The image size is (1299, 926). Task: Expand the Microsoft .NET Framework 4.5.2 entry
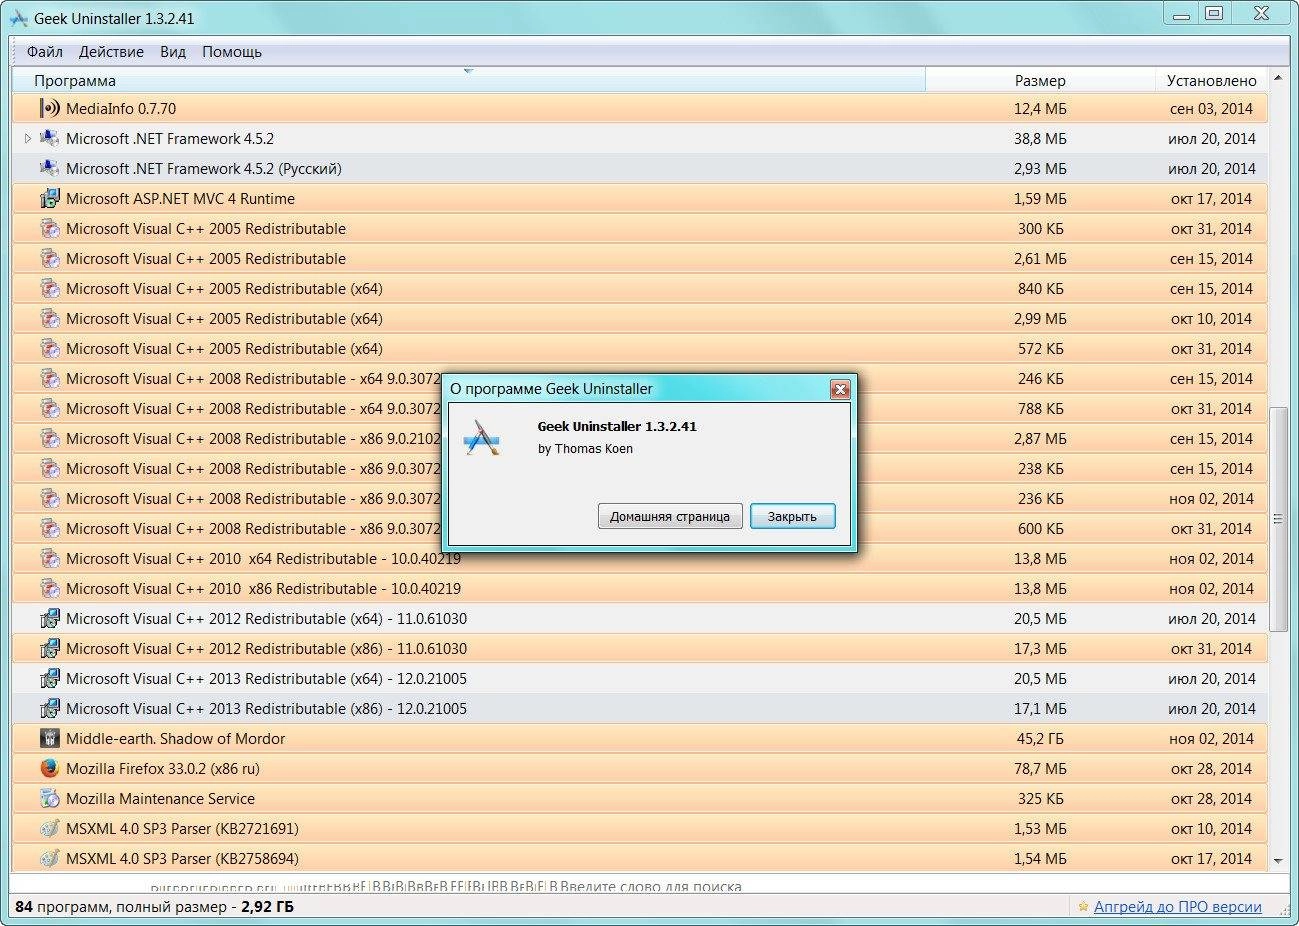pyautogui.click(x=28, y=138)
